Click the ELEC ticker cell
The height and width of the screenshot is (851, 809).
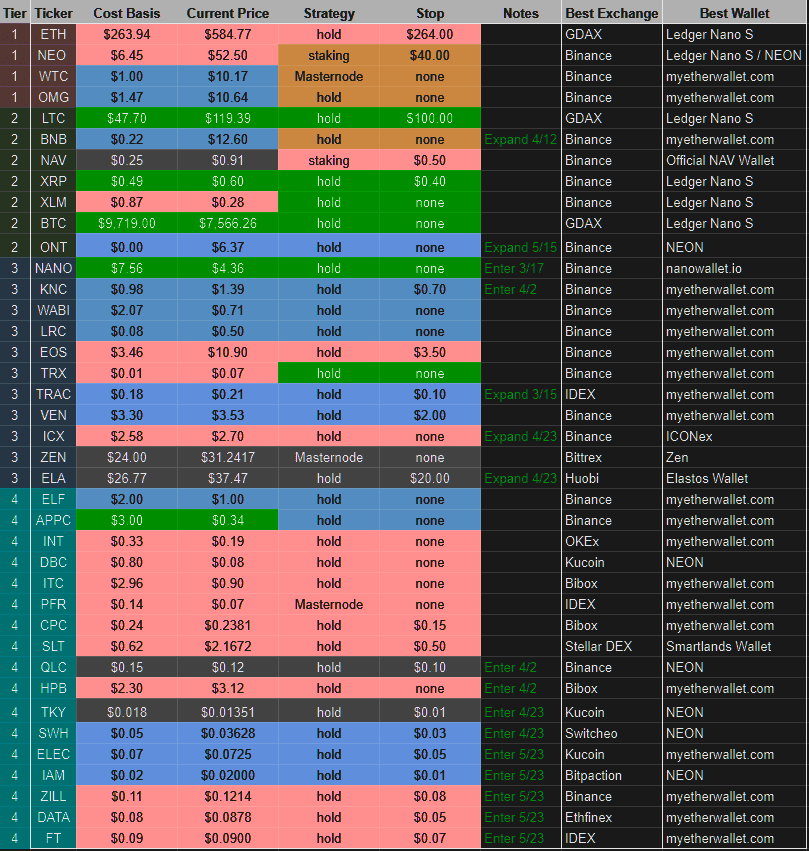pos(53,754)
